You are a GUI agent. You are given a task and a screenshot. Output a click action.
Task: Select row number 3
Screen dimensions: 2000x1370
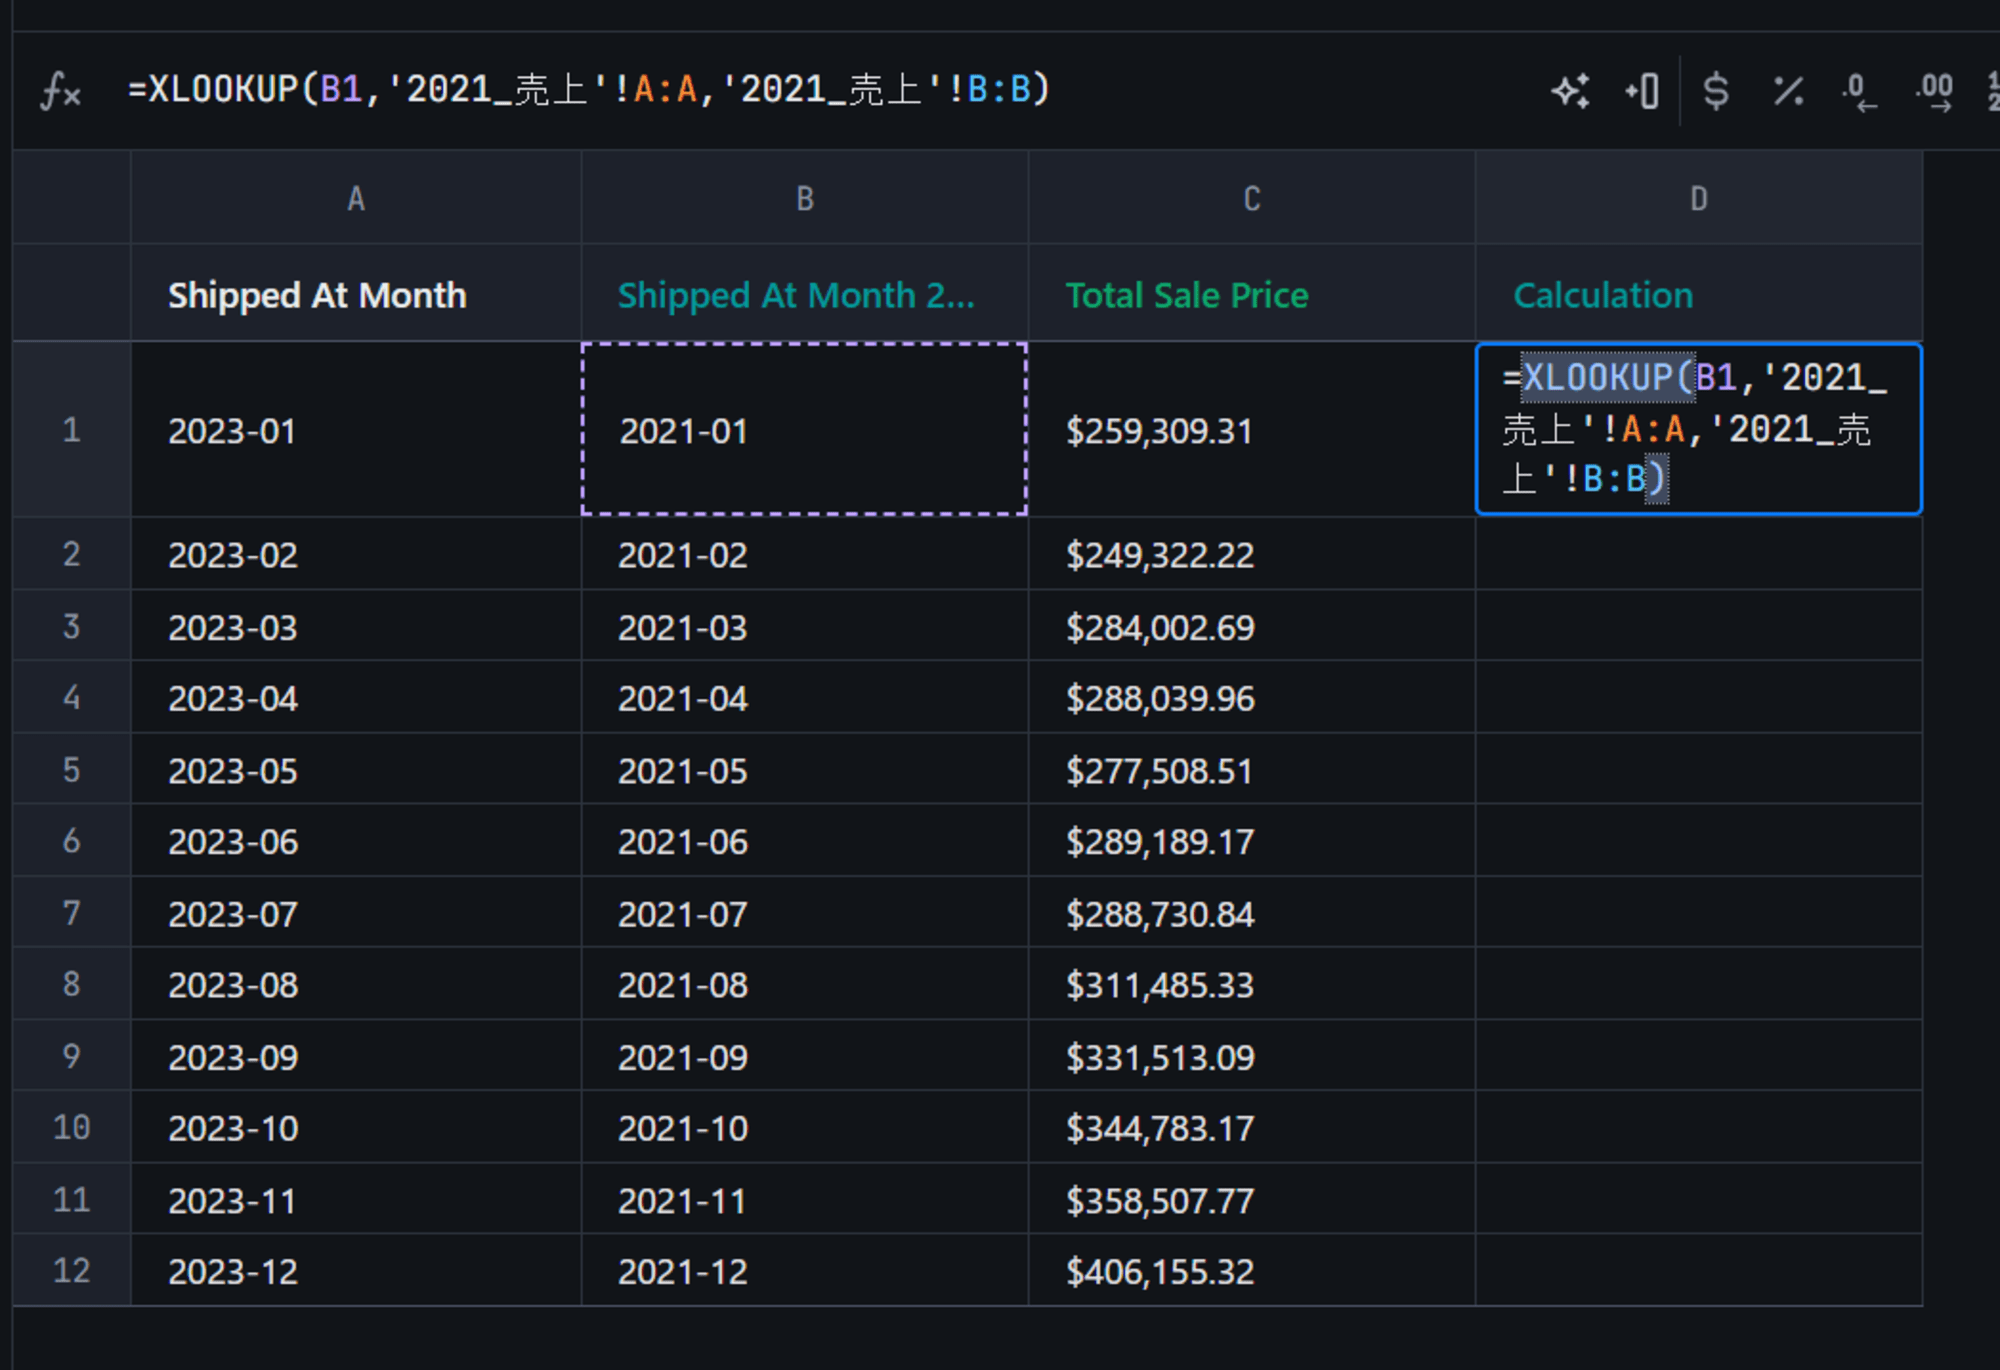pyautogui.click(x=72, y=626)
